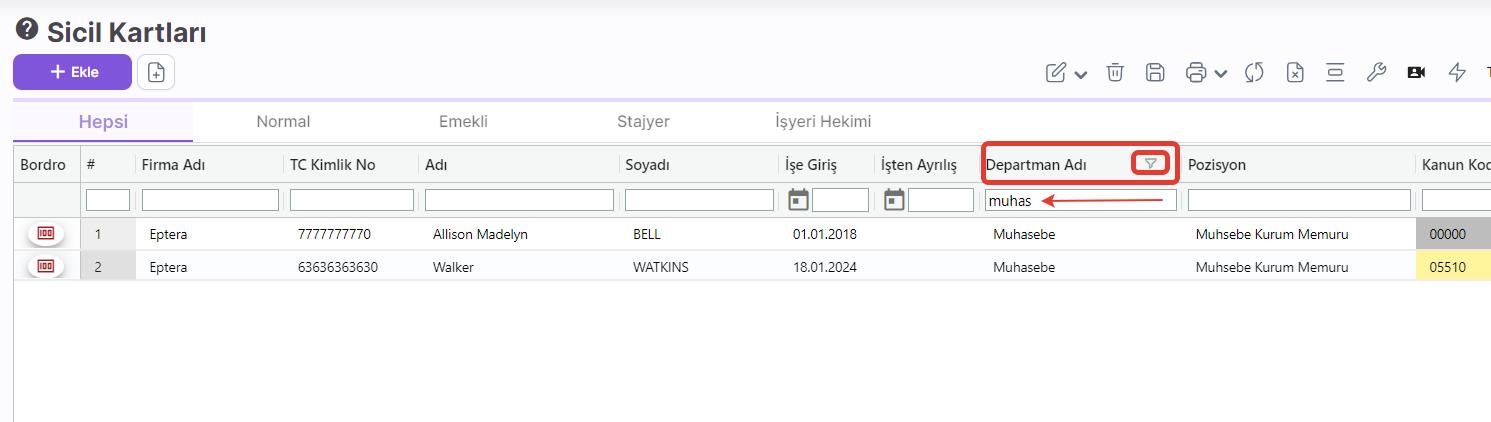Click the refresh arrows icon
The width and height of the screenshot is (1491, 422).
pyautogui.click(x=1255, y=72)
